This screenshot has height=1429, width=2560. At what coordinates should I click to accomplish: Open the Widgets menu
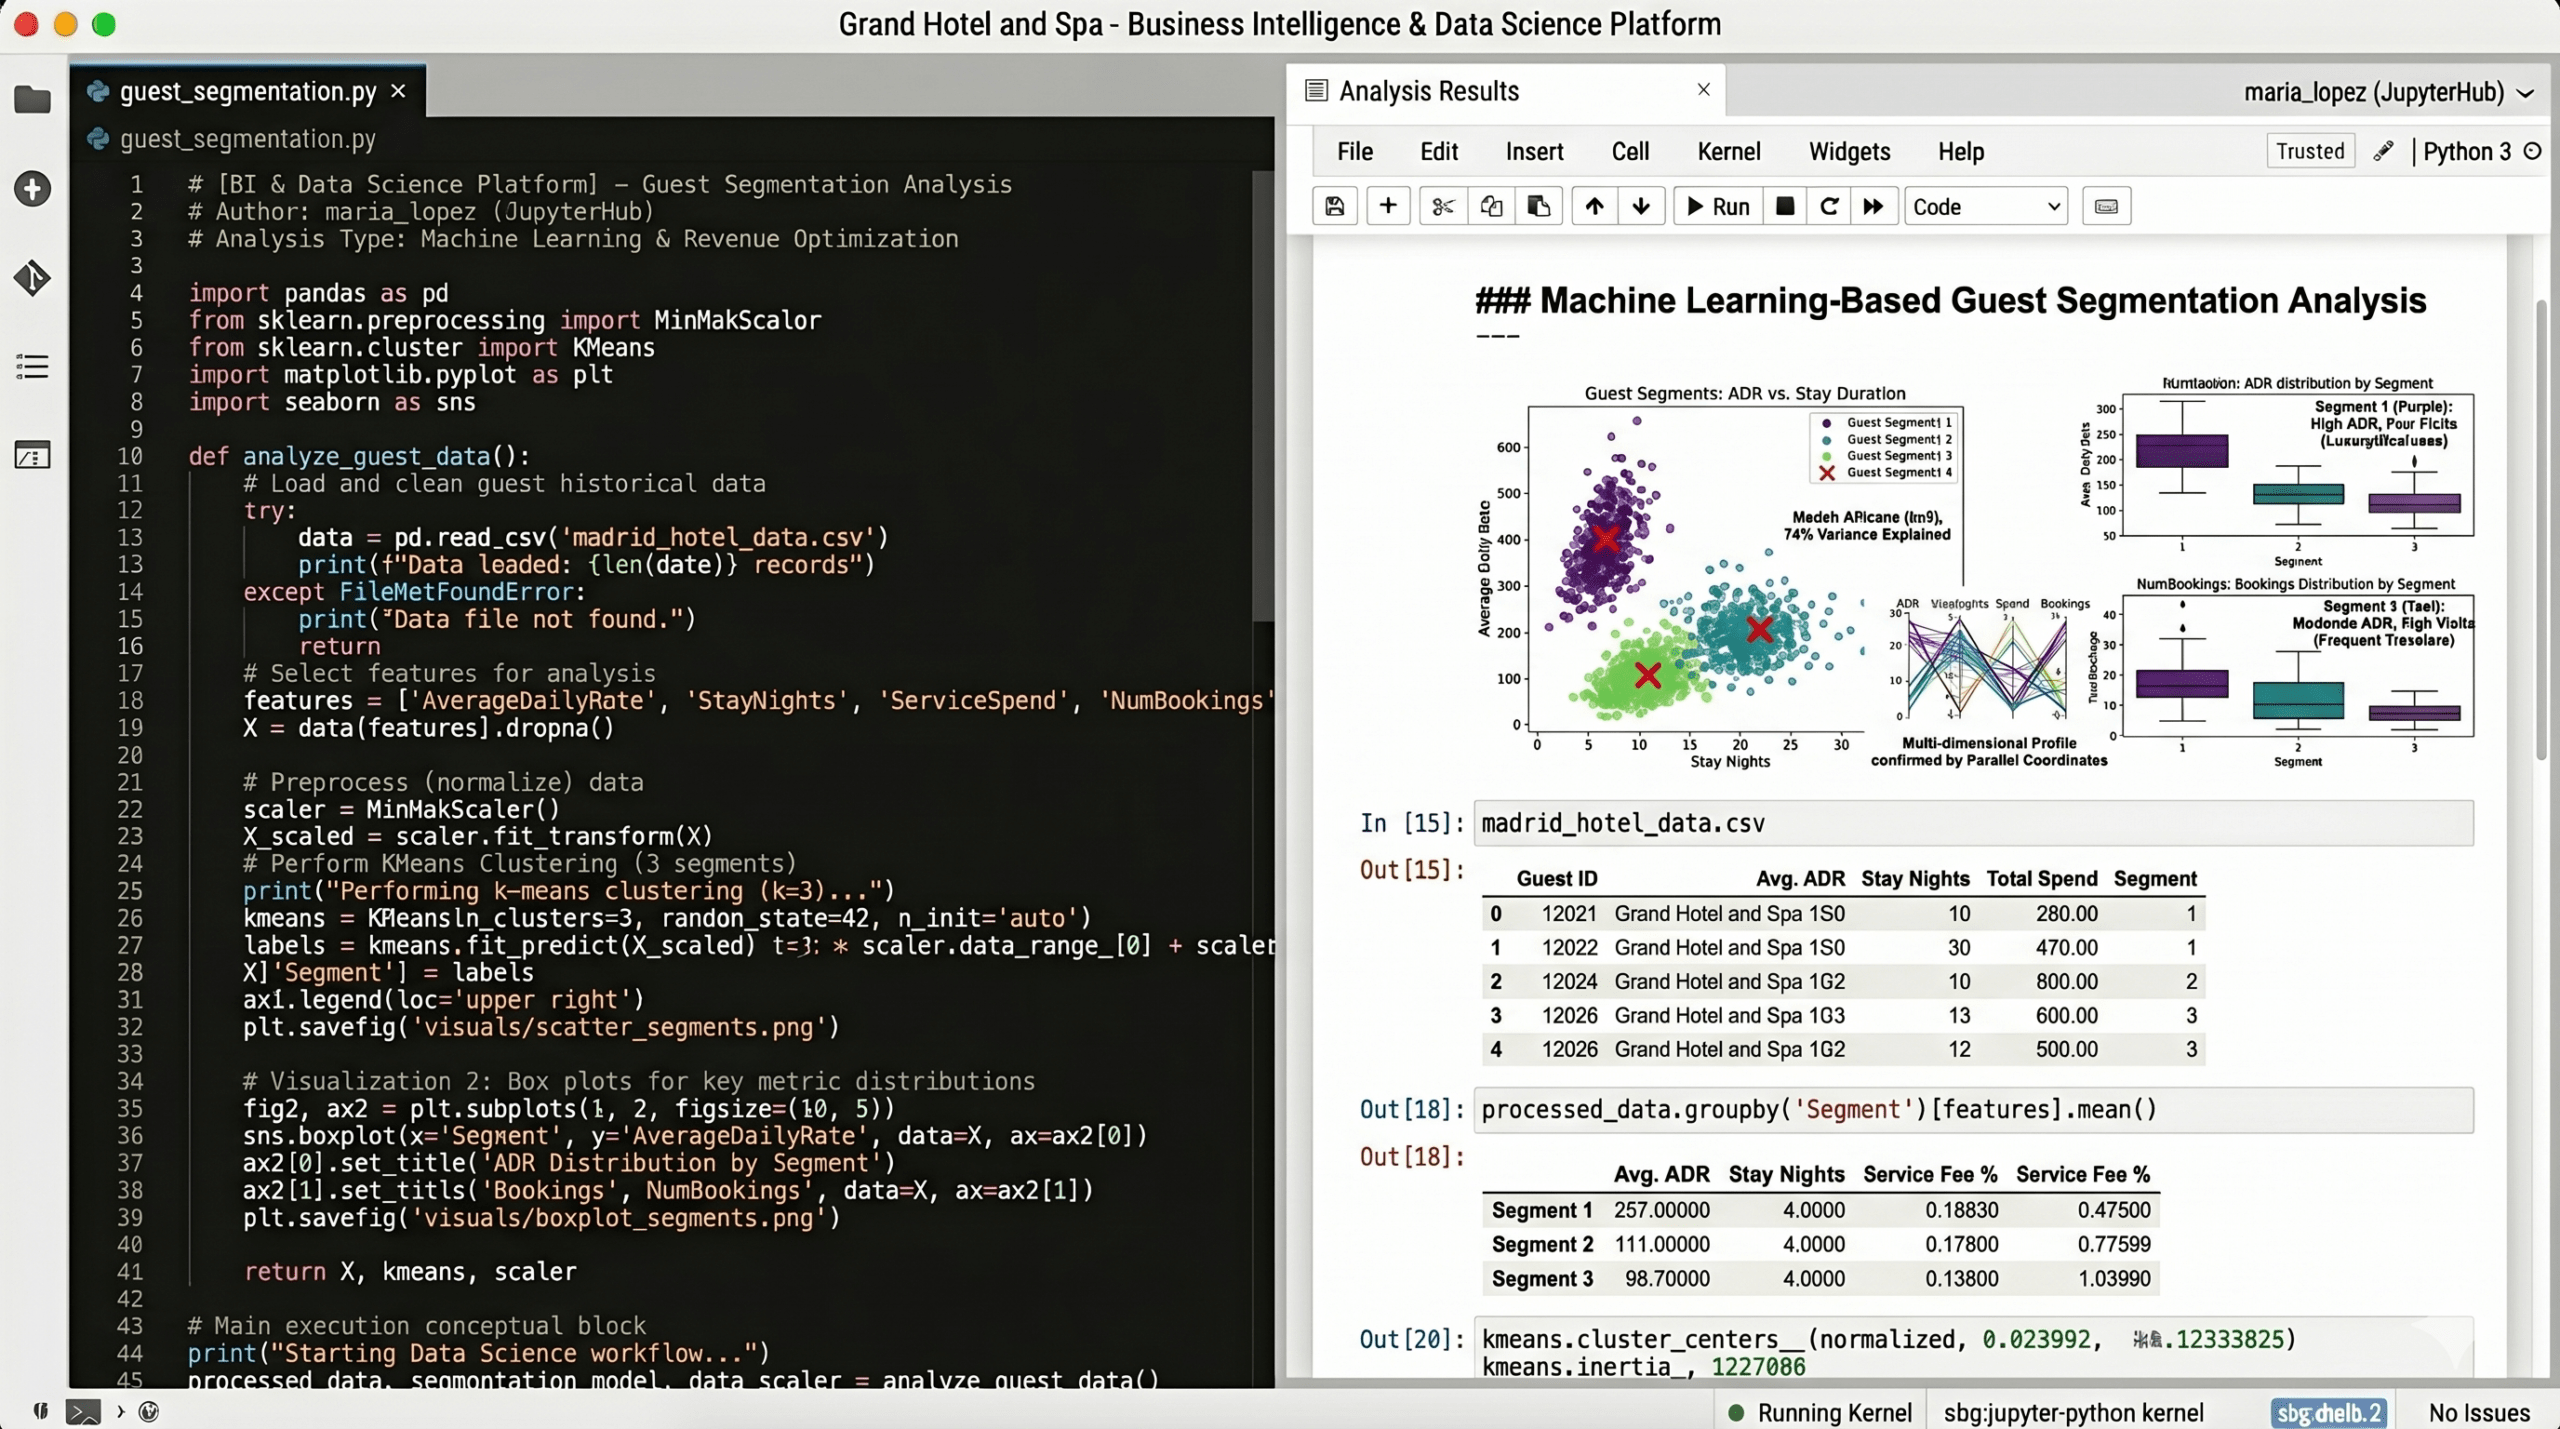click(x=1849, y=152)
